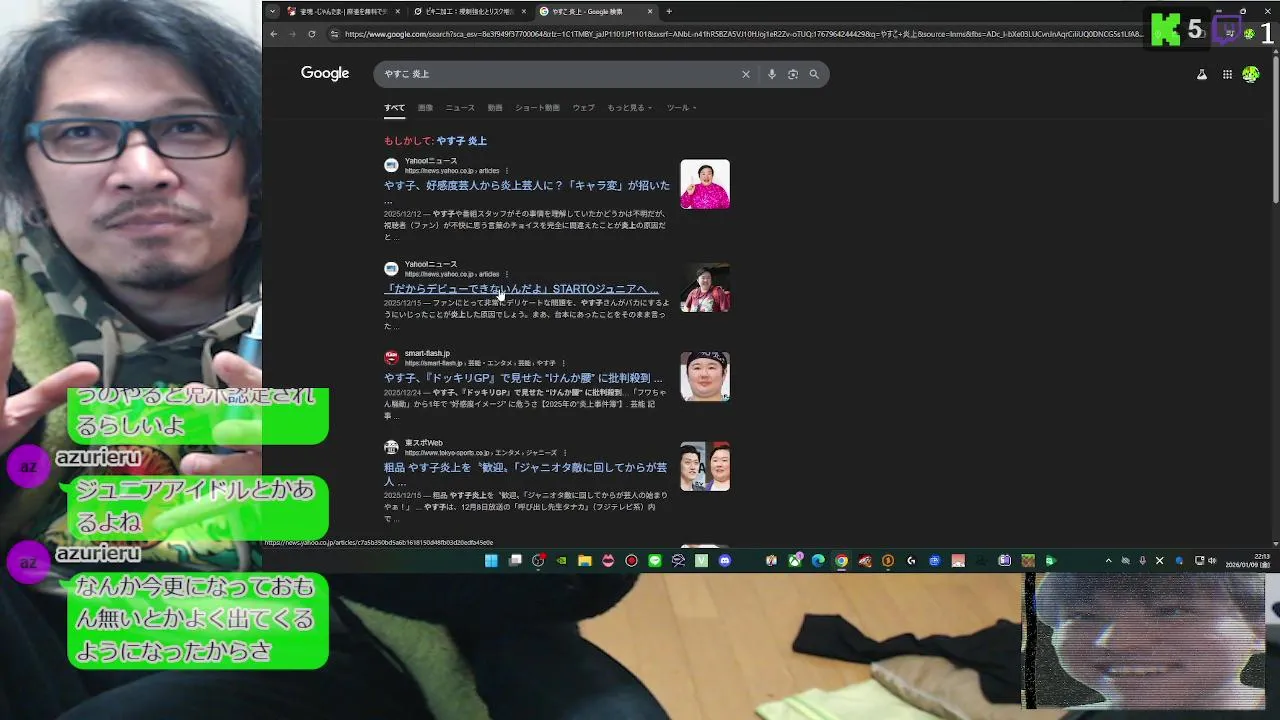This screenshot has width=1280, height=720.
Task: Select the すべて search tab
Action: tap(394, 108)
